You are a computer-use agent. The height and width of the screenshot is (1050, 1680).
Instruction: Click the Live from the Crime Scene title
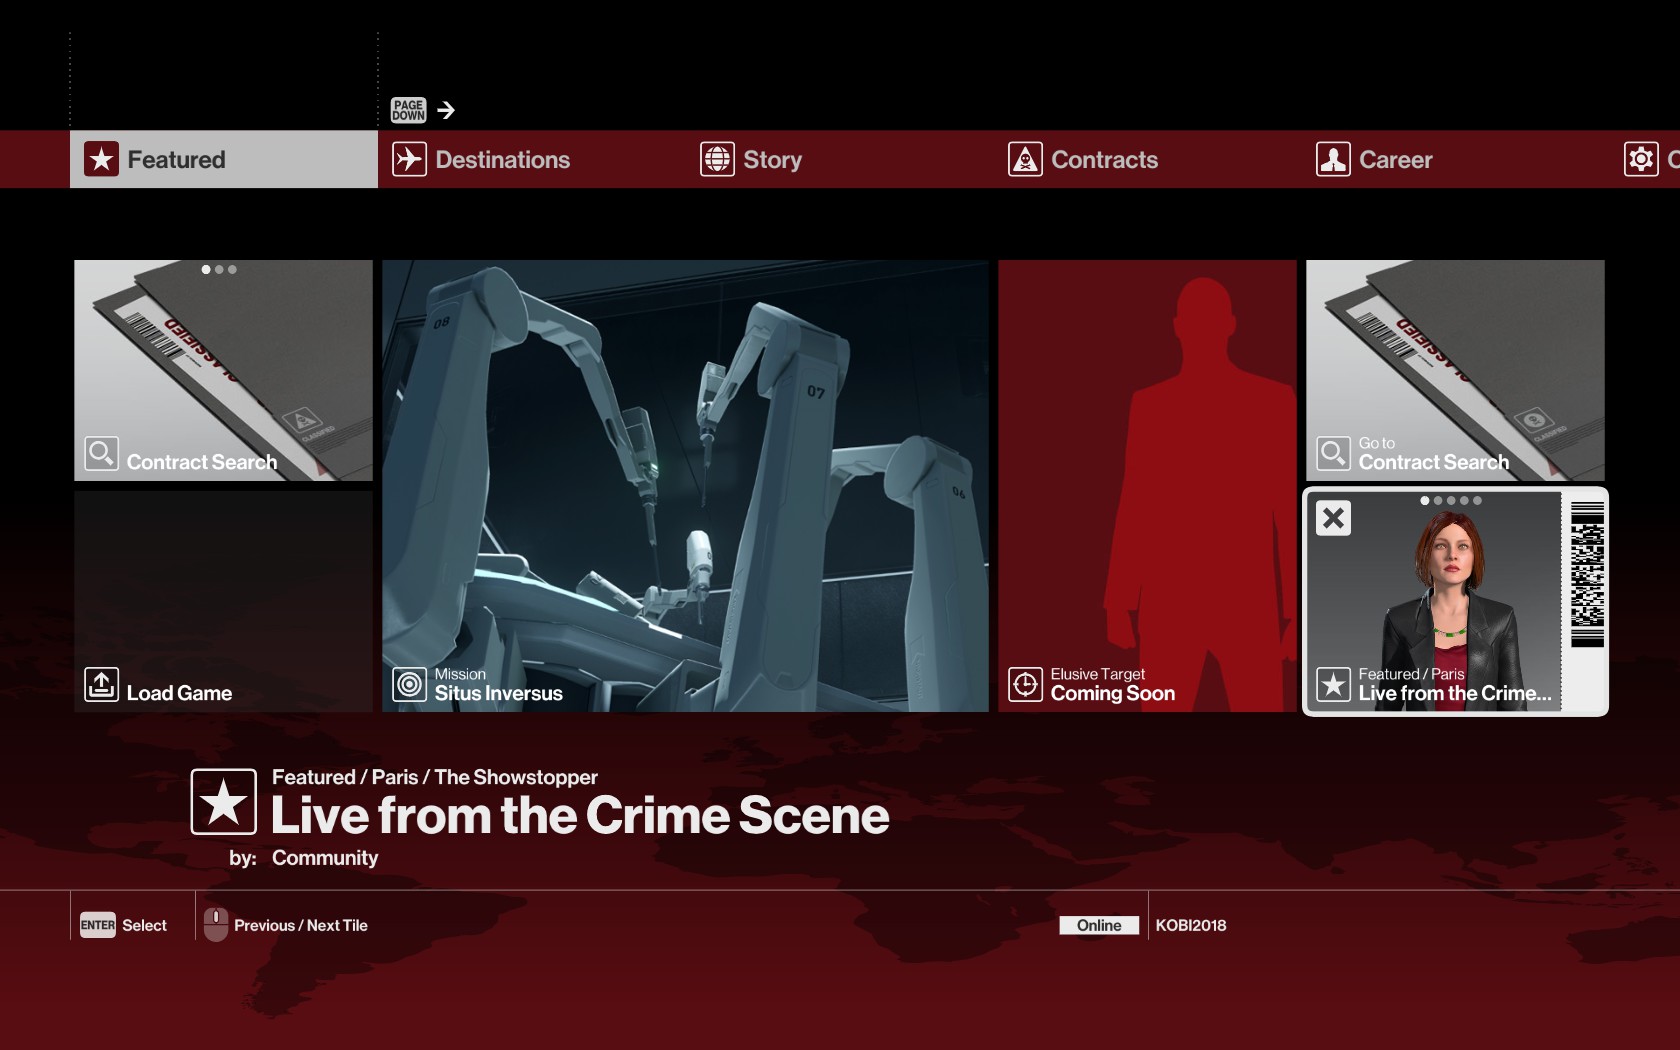pos(580,816)
